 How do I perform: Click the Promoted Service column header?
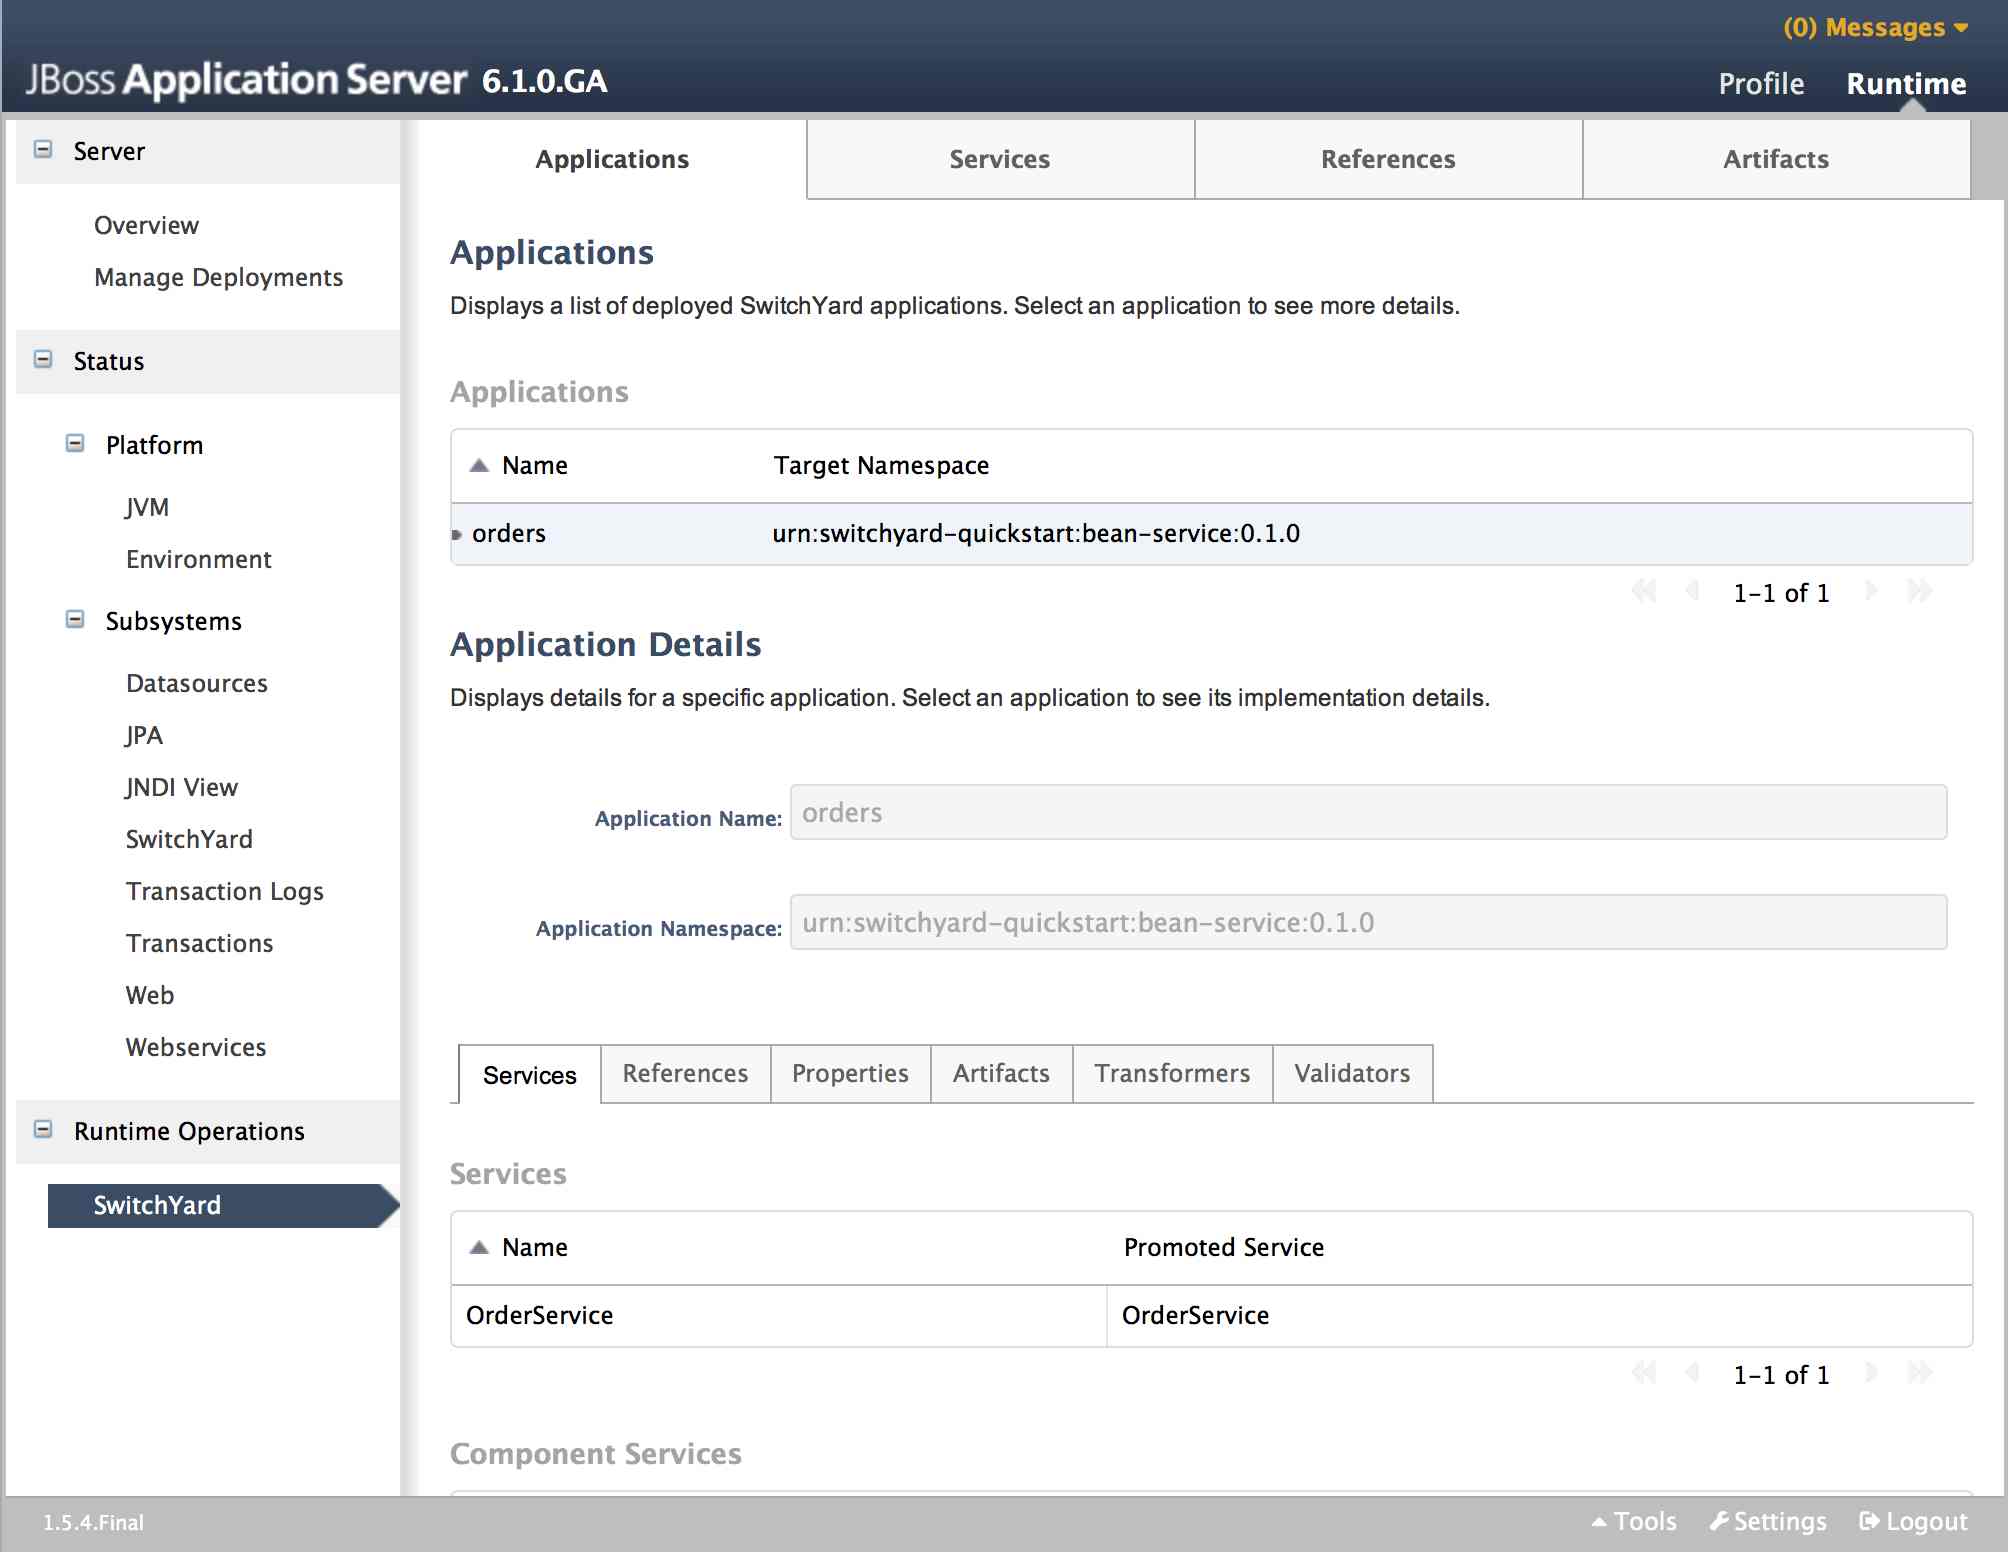(1223, 1248)
